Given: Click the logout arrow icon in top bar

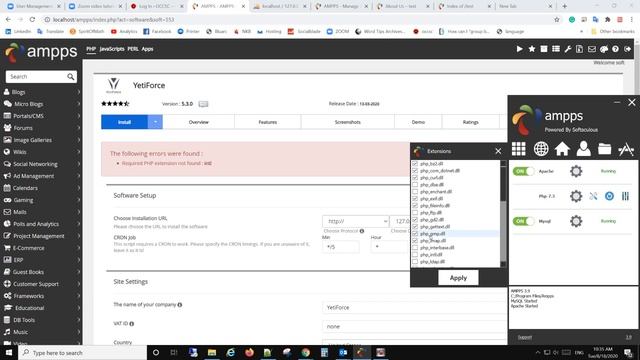Looking at the screenshot, I should point(627,49).
